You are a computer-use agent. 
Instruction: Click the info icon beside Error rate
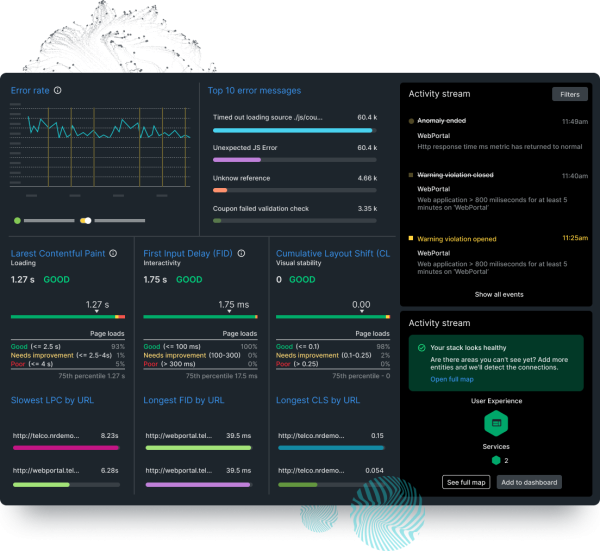click(58, 90)
